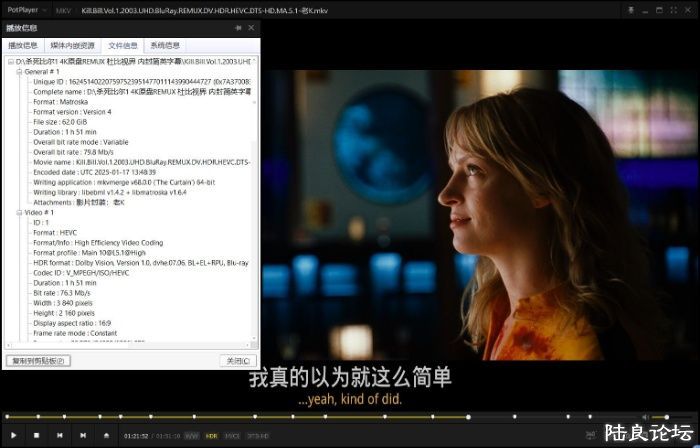The width and height of the screenshot is (700, 448).
Task: Collapse the Video # 1 tree node
Action: click(x=19, y=213)
